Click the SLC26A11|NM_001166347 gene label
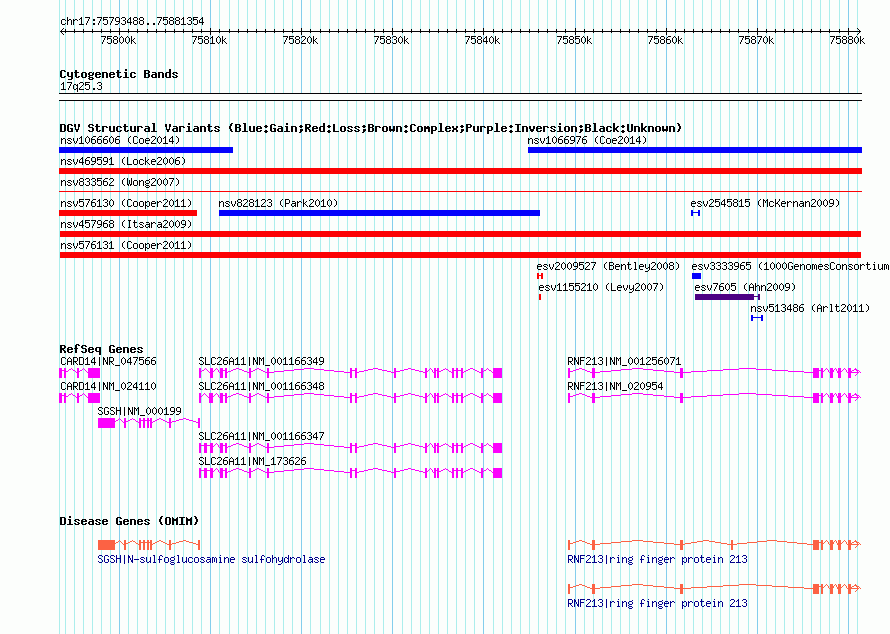 [x=261, y=436]
